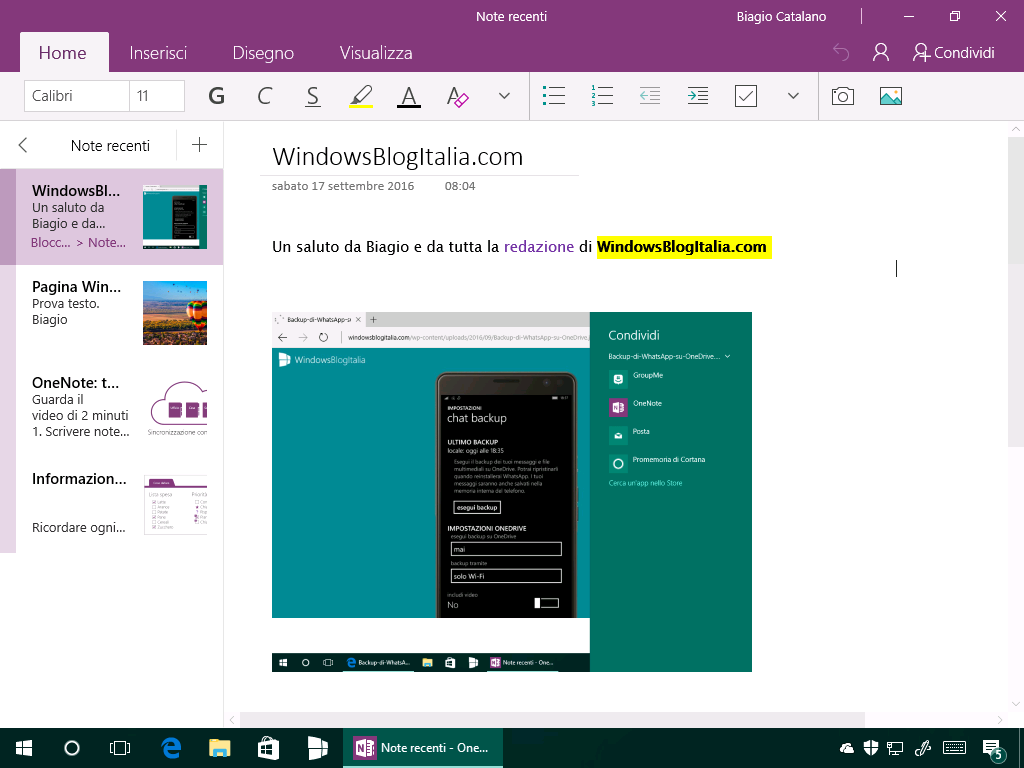1024x768 pixels.
Task: Open the account profile icon
Action: pos(881,52)
